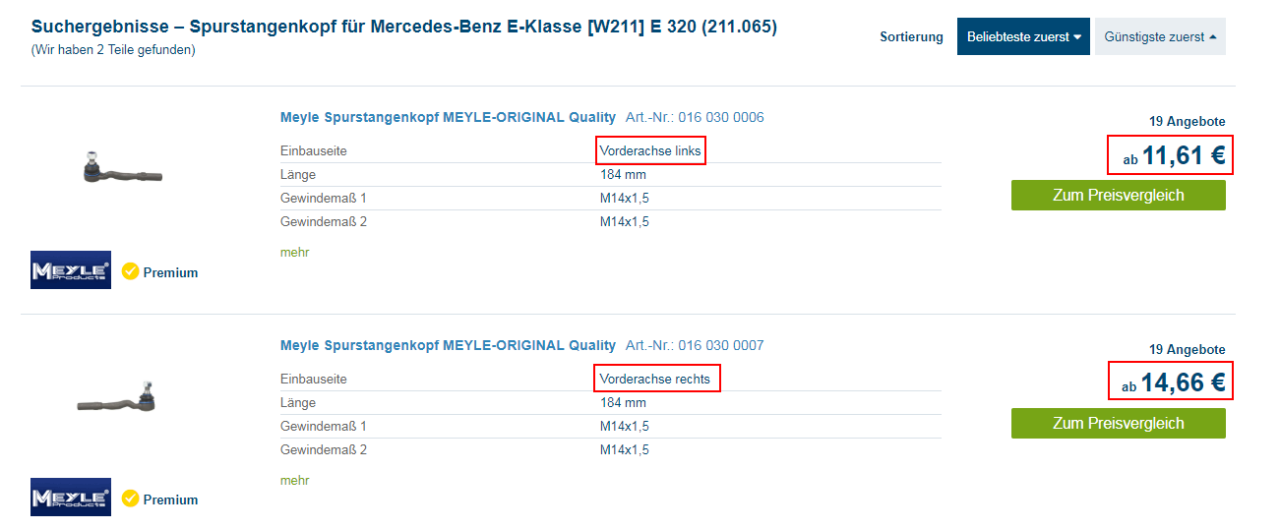
Task: Click Meyle logo of first product
Action: (70, 270)
